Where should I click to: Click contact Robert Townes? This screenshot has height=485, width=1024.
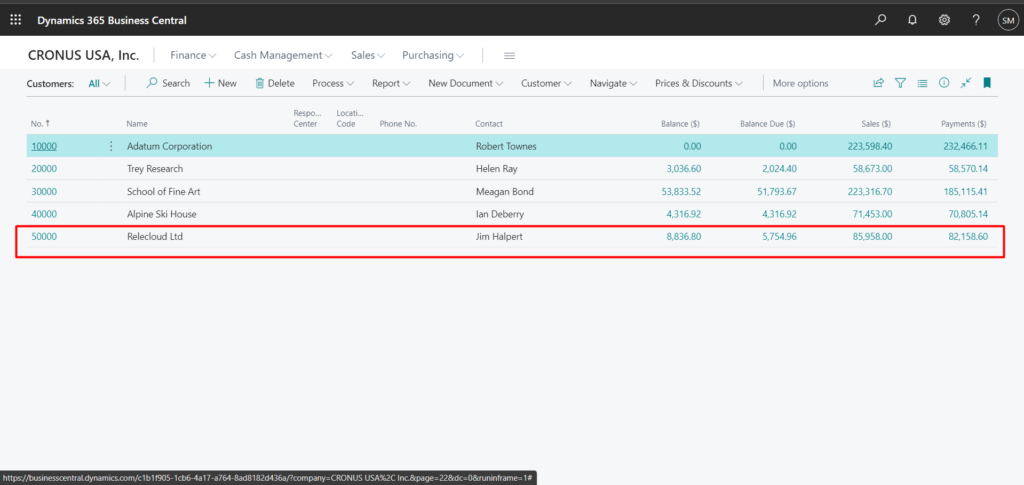506,146
